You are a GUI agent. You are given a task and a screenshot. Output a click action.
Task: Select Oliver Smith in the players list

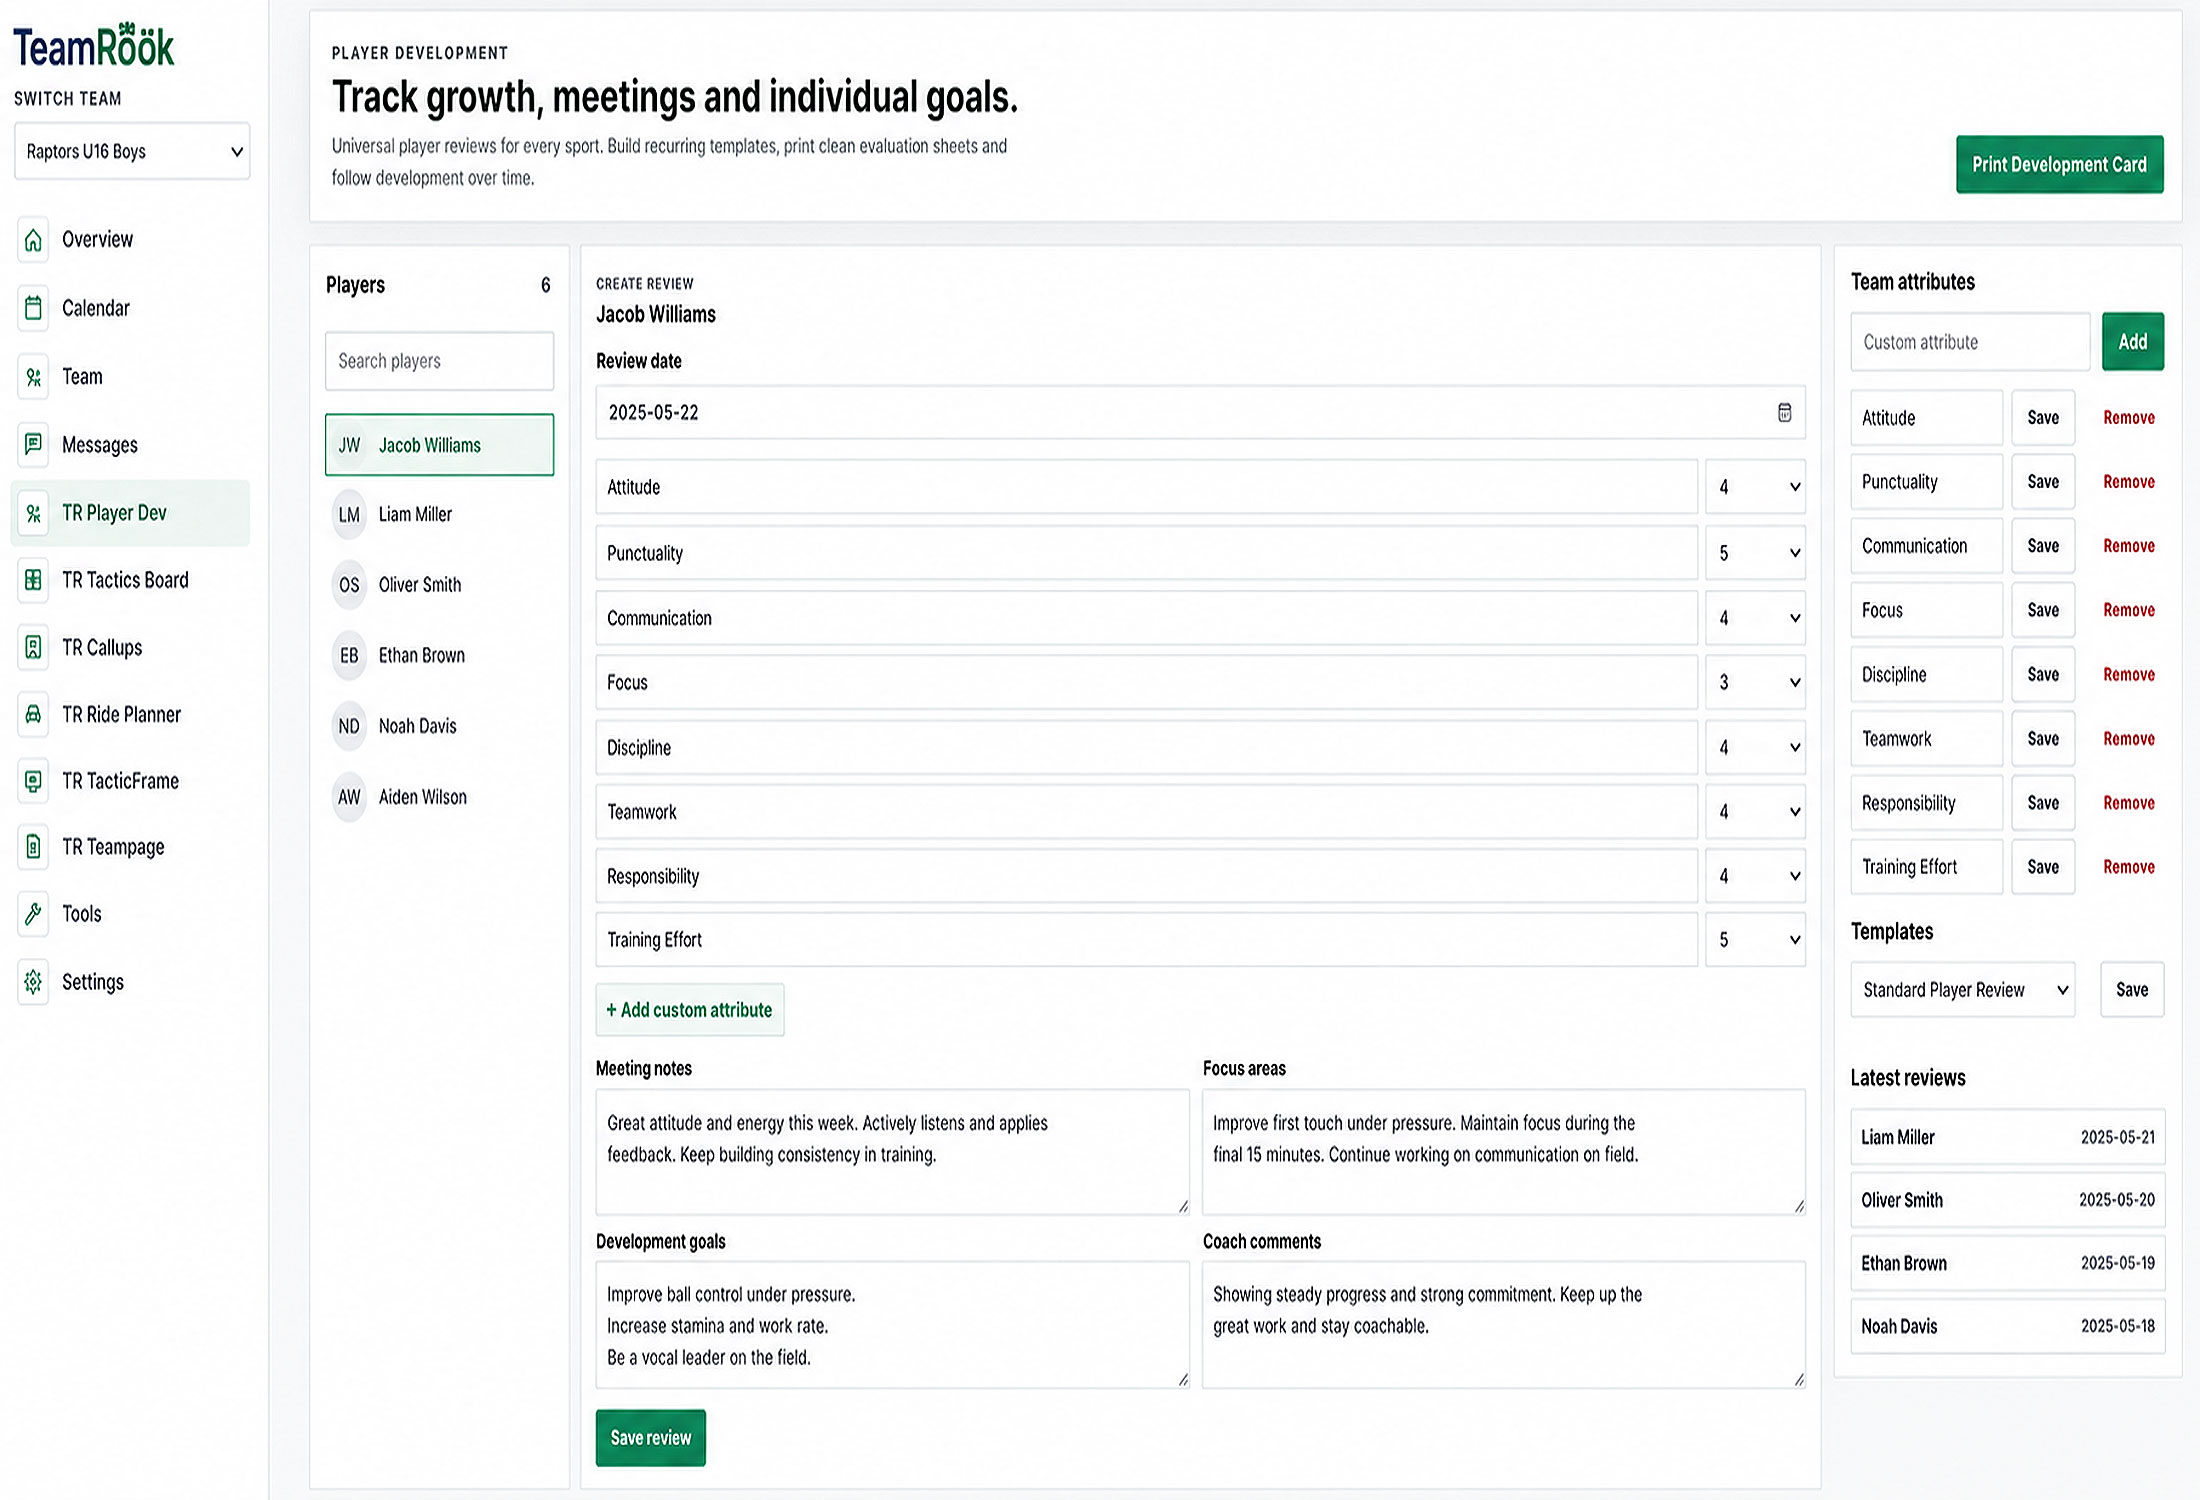click(439, 585)
